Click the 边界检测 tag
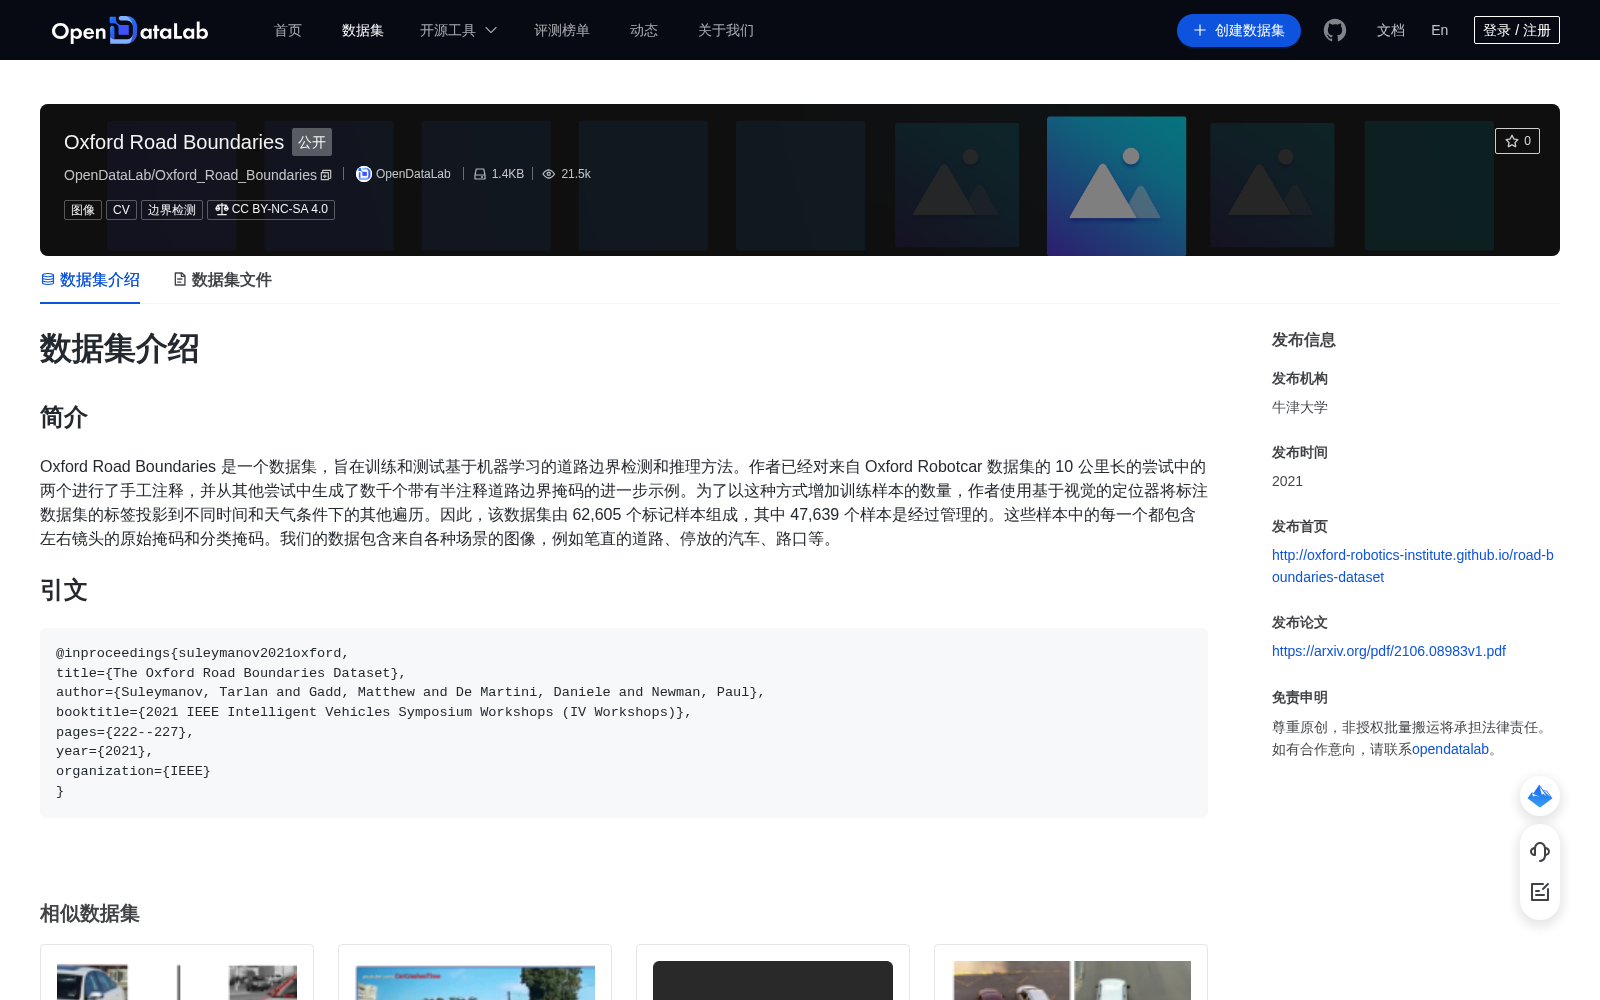 tap(172, 210)
